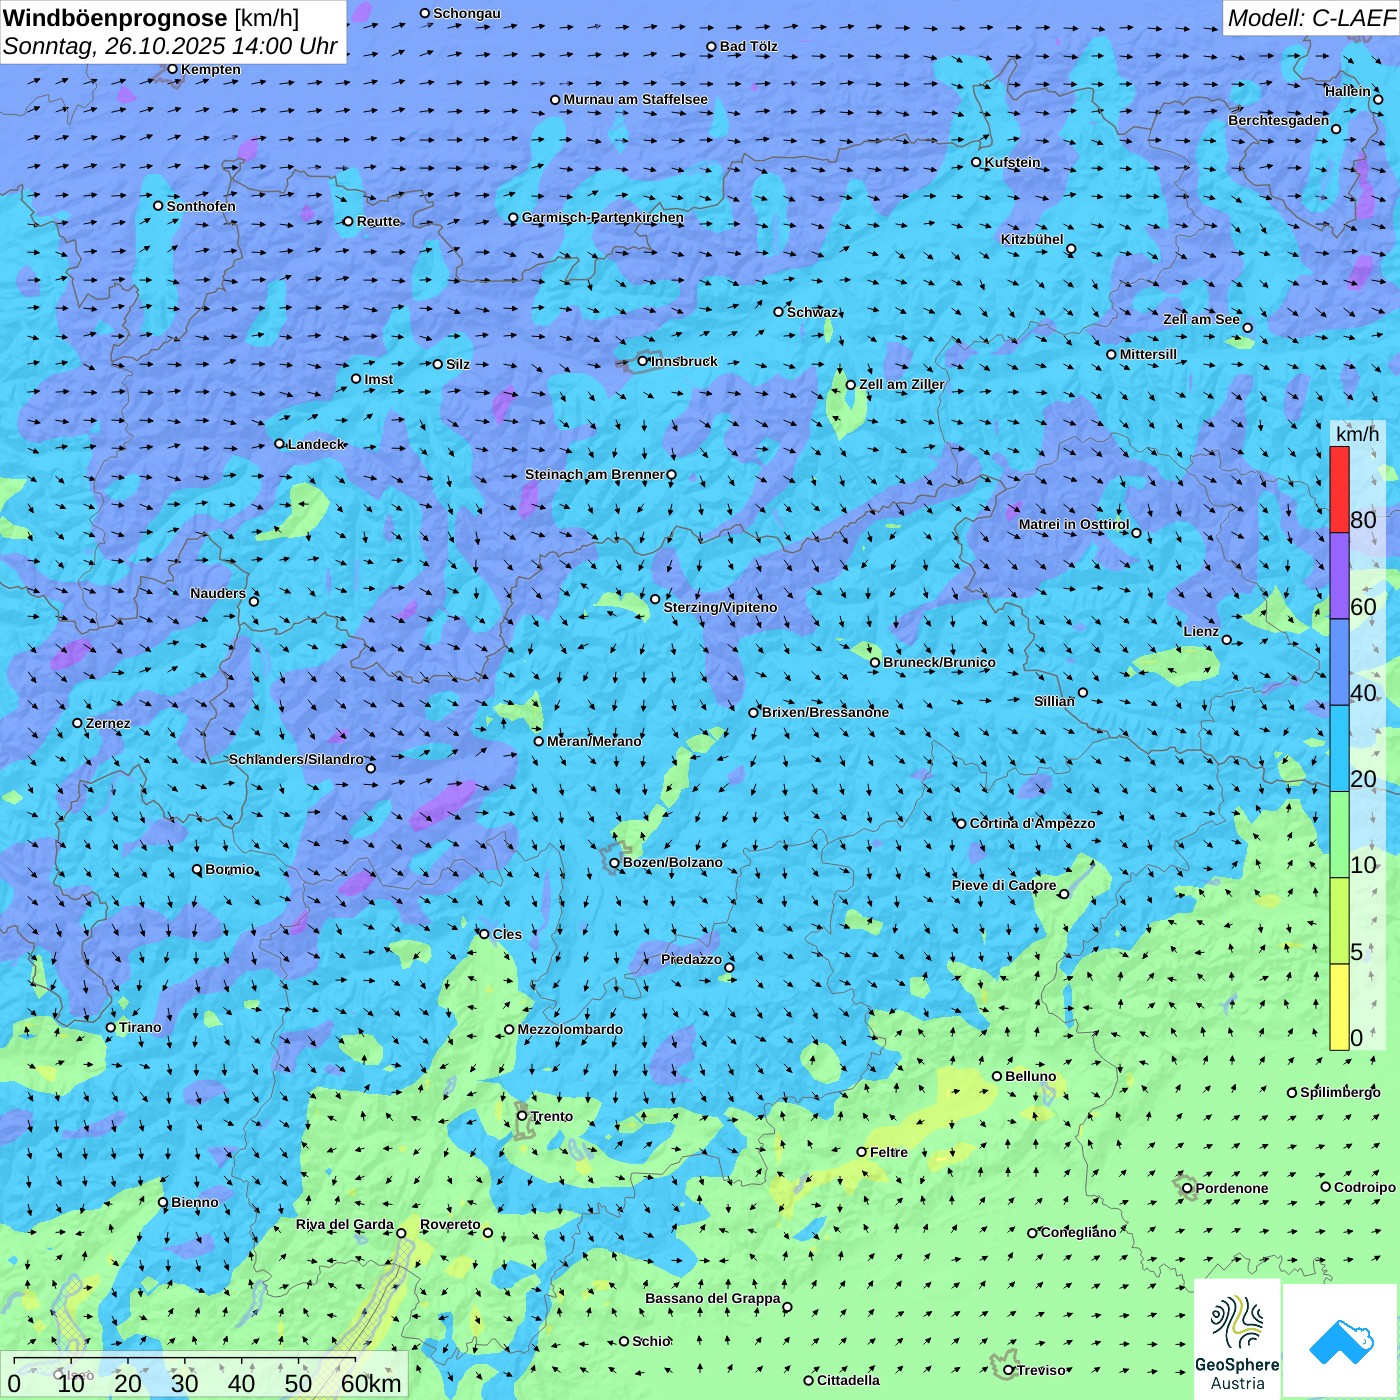Select the Treviso map marker
The width and height of the screenshot is (1400, 1400).
point(1008,1370)
